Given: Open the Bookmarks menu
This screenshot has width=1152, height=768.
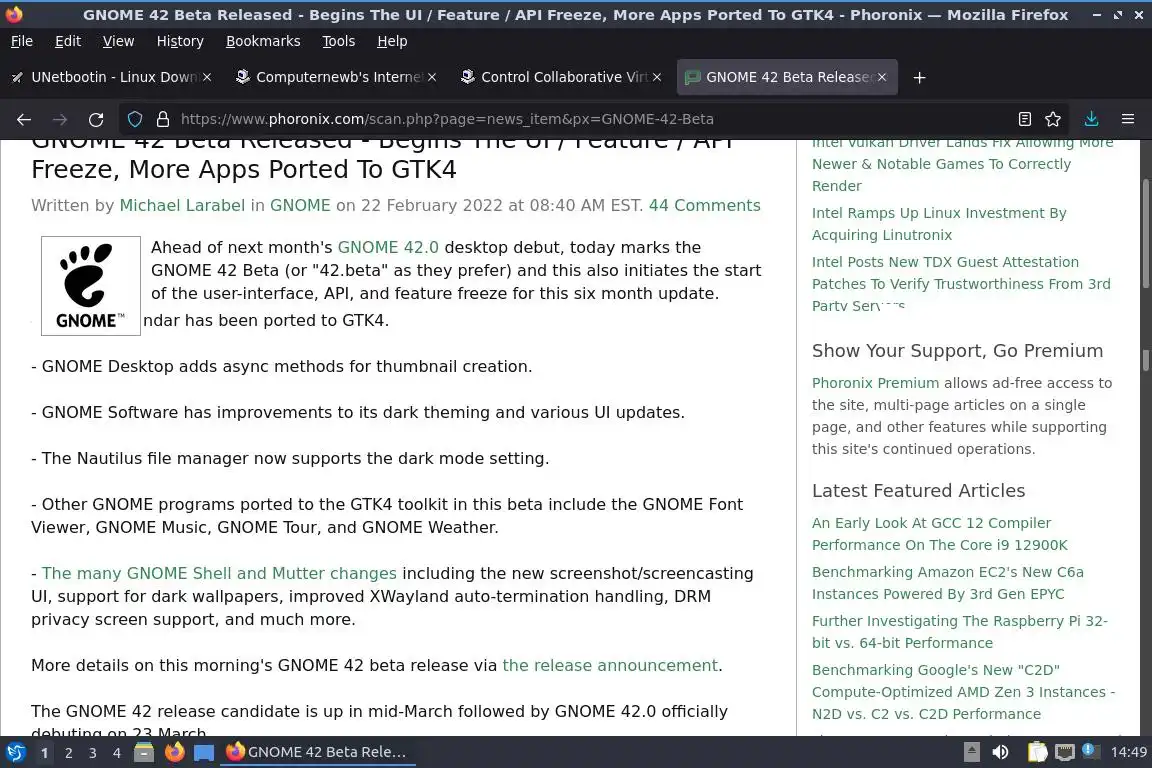Looking at the screenshot, I should 263,41.
